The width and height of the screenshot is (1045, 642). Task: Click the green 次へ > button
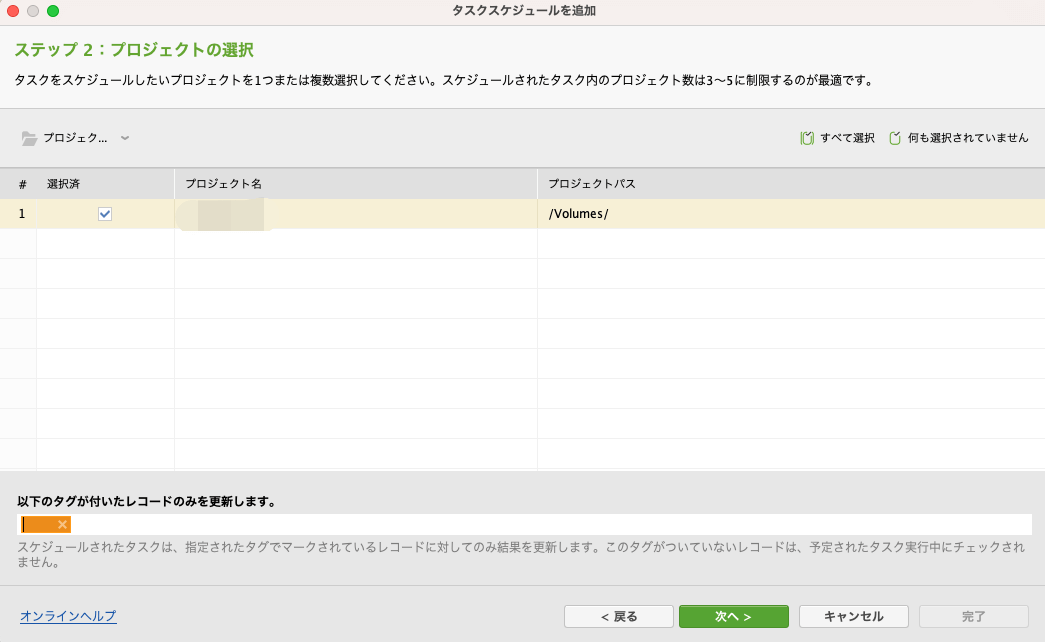(x=734, y=617)
